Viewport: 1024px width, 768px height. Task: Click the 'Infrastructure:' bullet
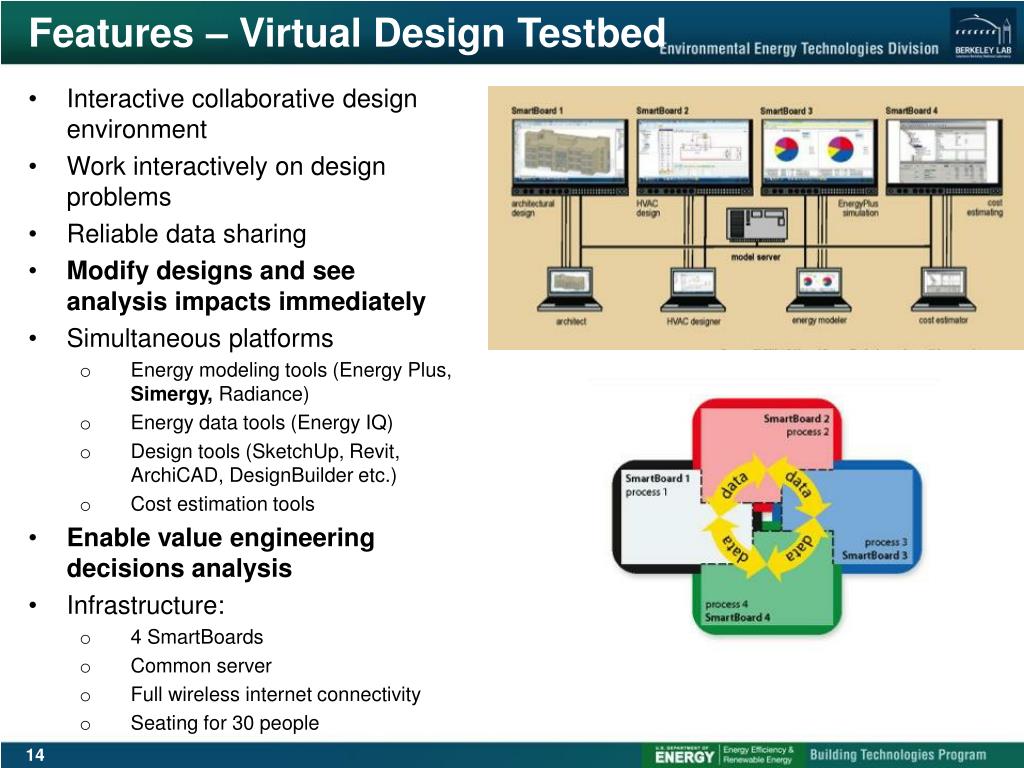[146, 605]
